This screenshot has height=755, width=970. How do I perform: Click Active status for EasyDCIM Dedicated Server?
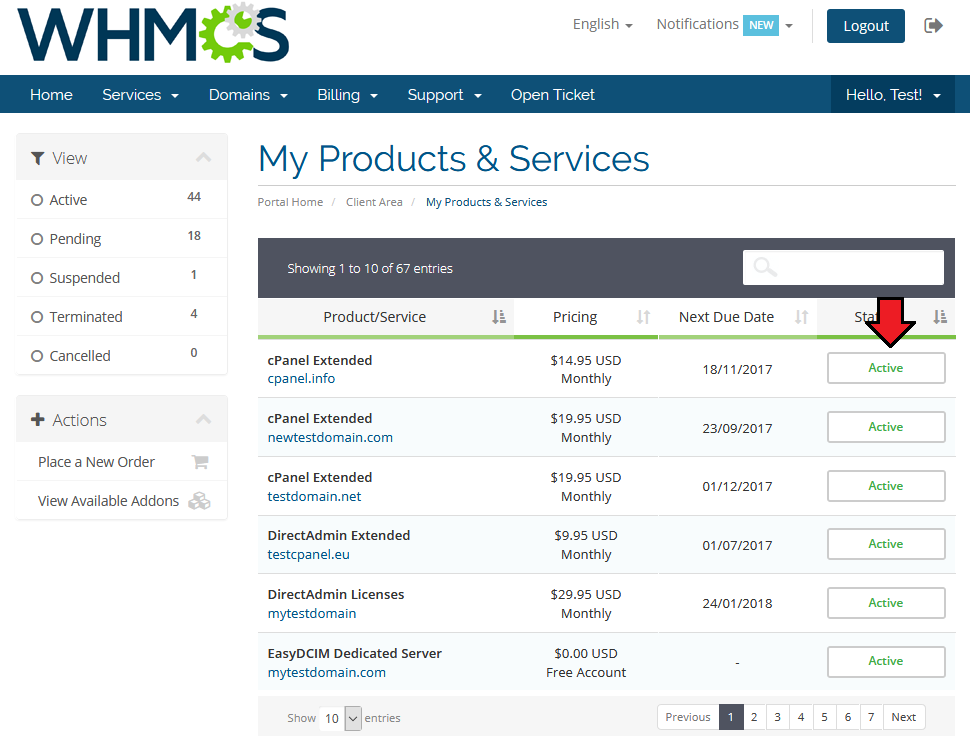(886, 662)
